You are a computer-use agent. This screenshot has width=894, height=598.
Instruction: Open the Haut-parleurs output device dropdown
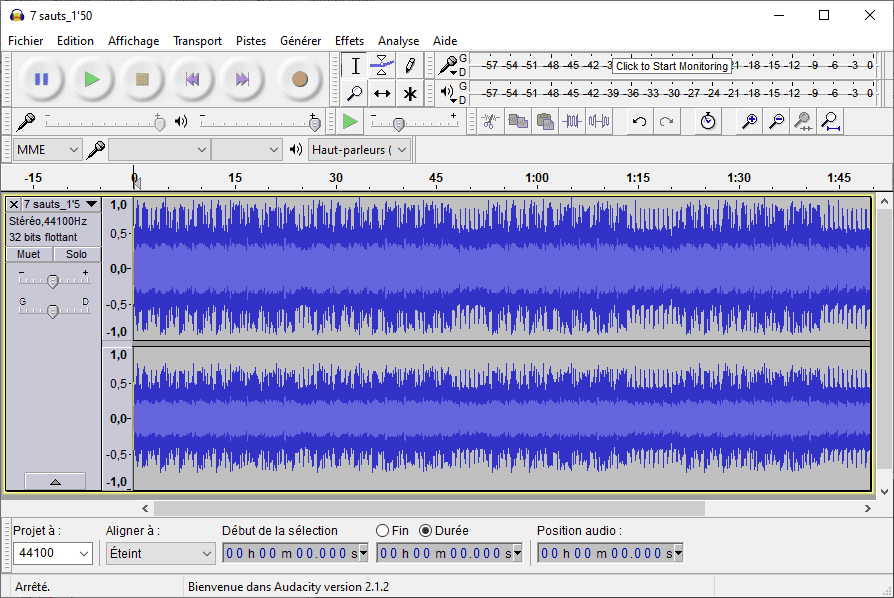pos(359,150)
